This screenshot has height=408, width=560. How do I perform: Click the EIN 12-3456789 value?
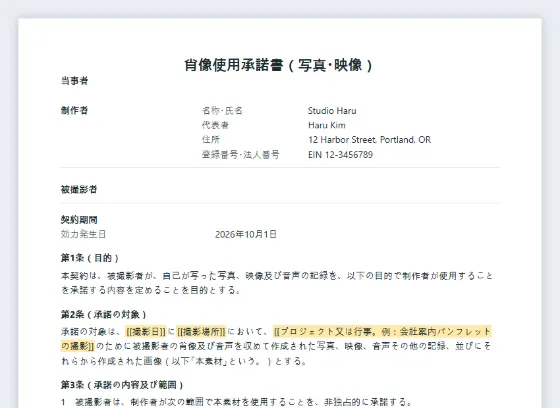pos(340,155)
